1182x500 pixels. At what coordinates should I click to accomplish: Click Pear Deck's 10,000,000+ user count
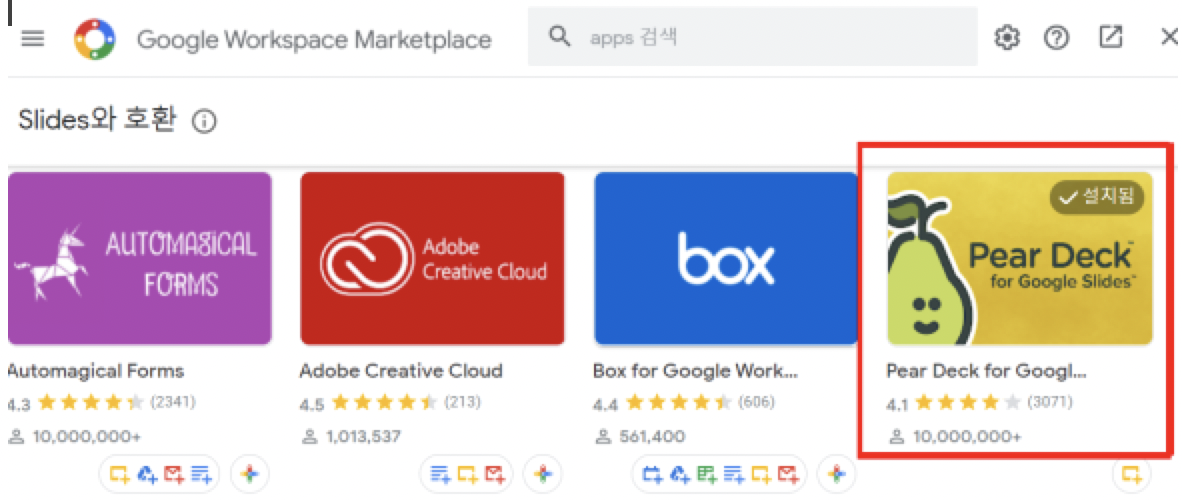pos(967,437)
